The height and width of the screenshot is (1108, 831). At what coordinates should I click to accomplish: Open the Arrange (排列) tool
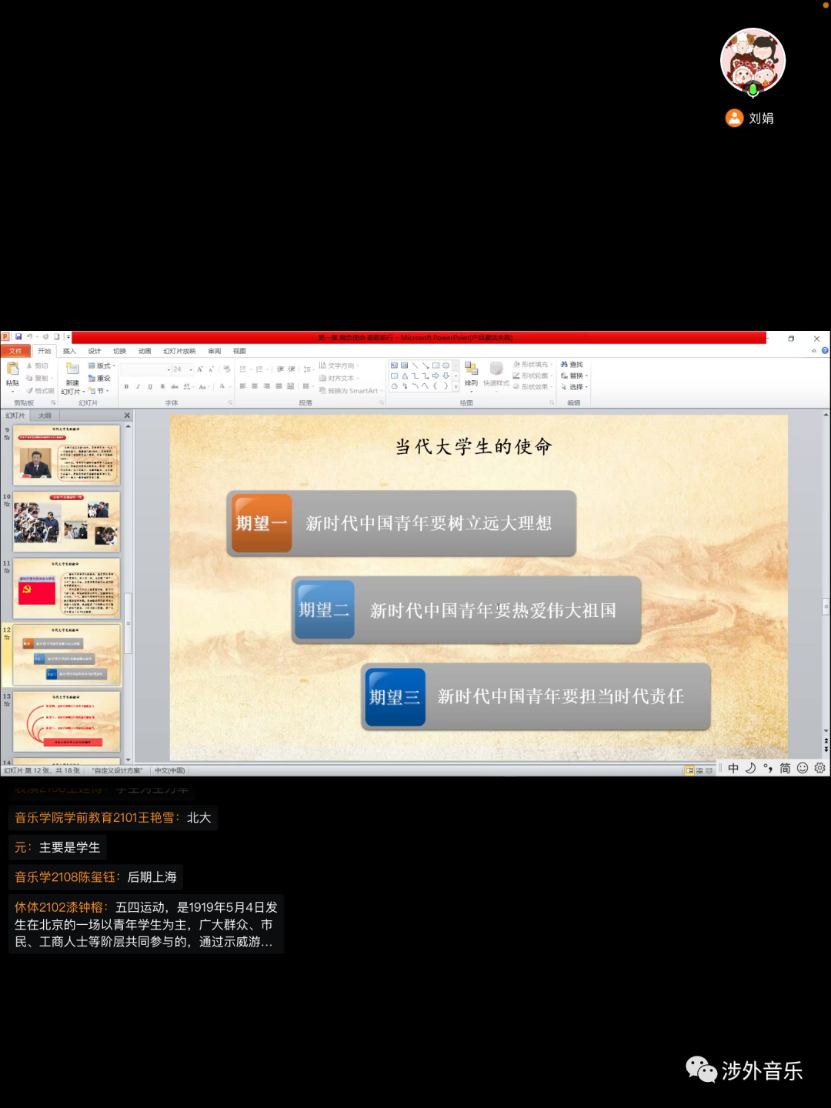pyautogui.click(x=471, y=371)
